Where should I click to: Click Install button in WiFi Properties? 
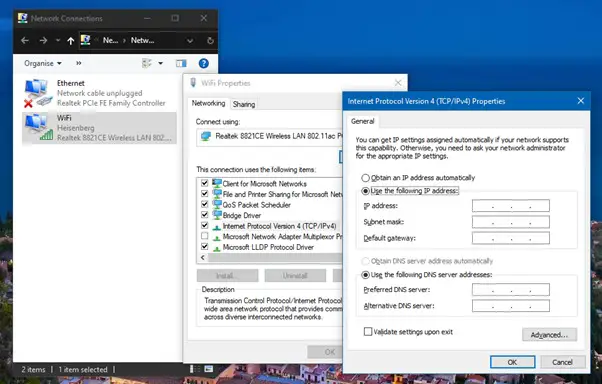click(227, 275)
